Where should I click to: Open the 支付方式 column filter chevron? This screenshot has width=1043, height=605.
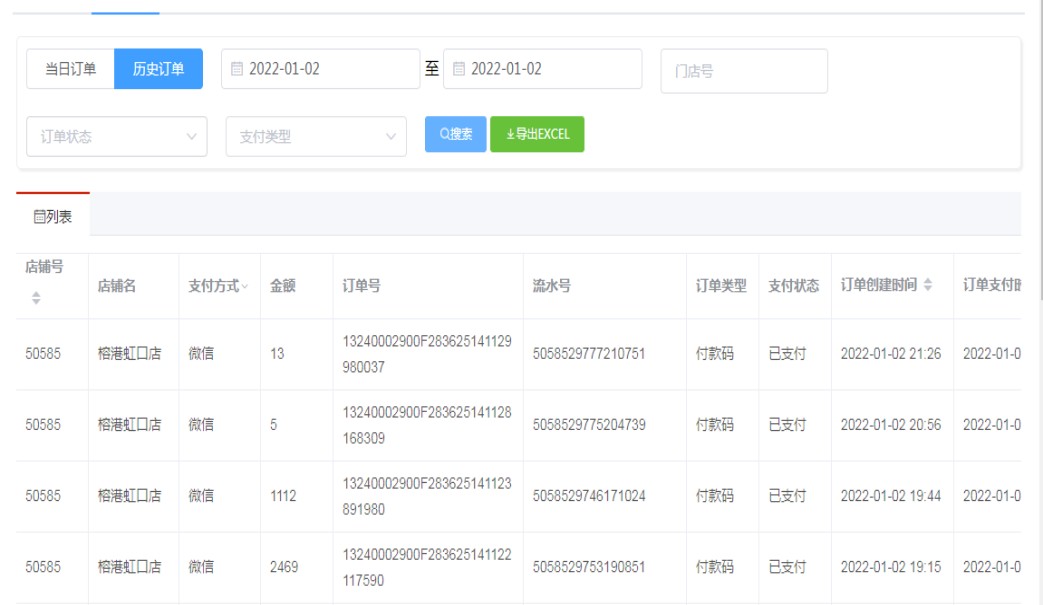click(245, 286)
